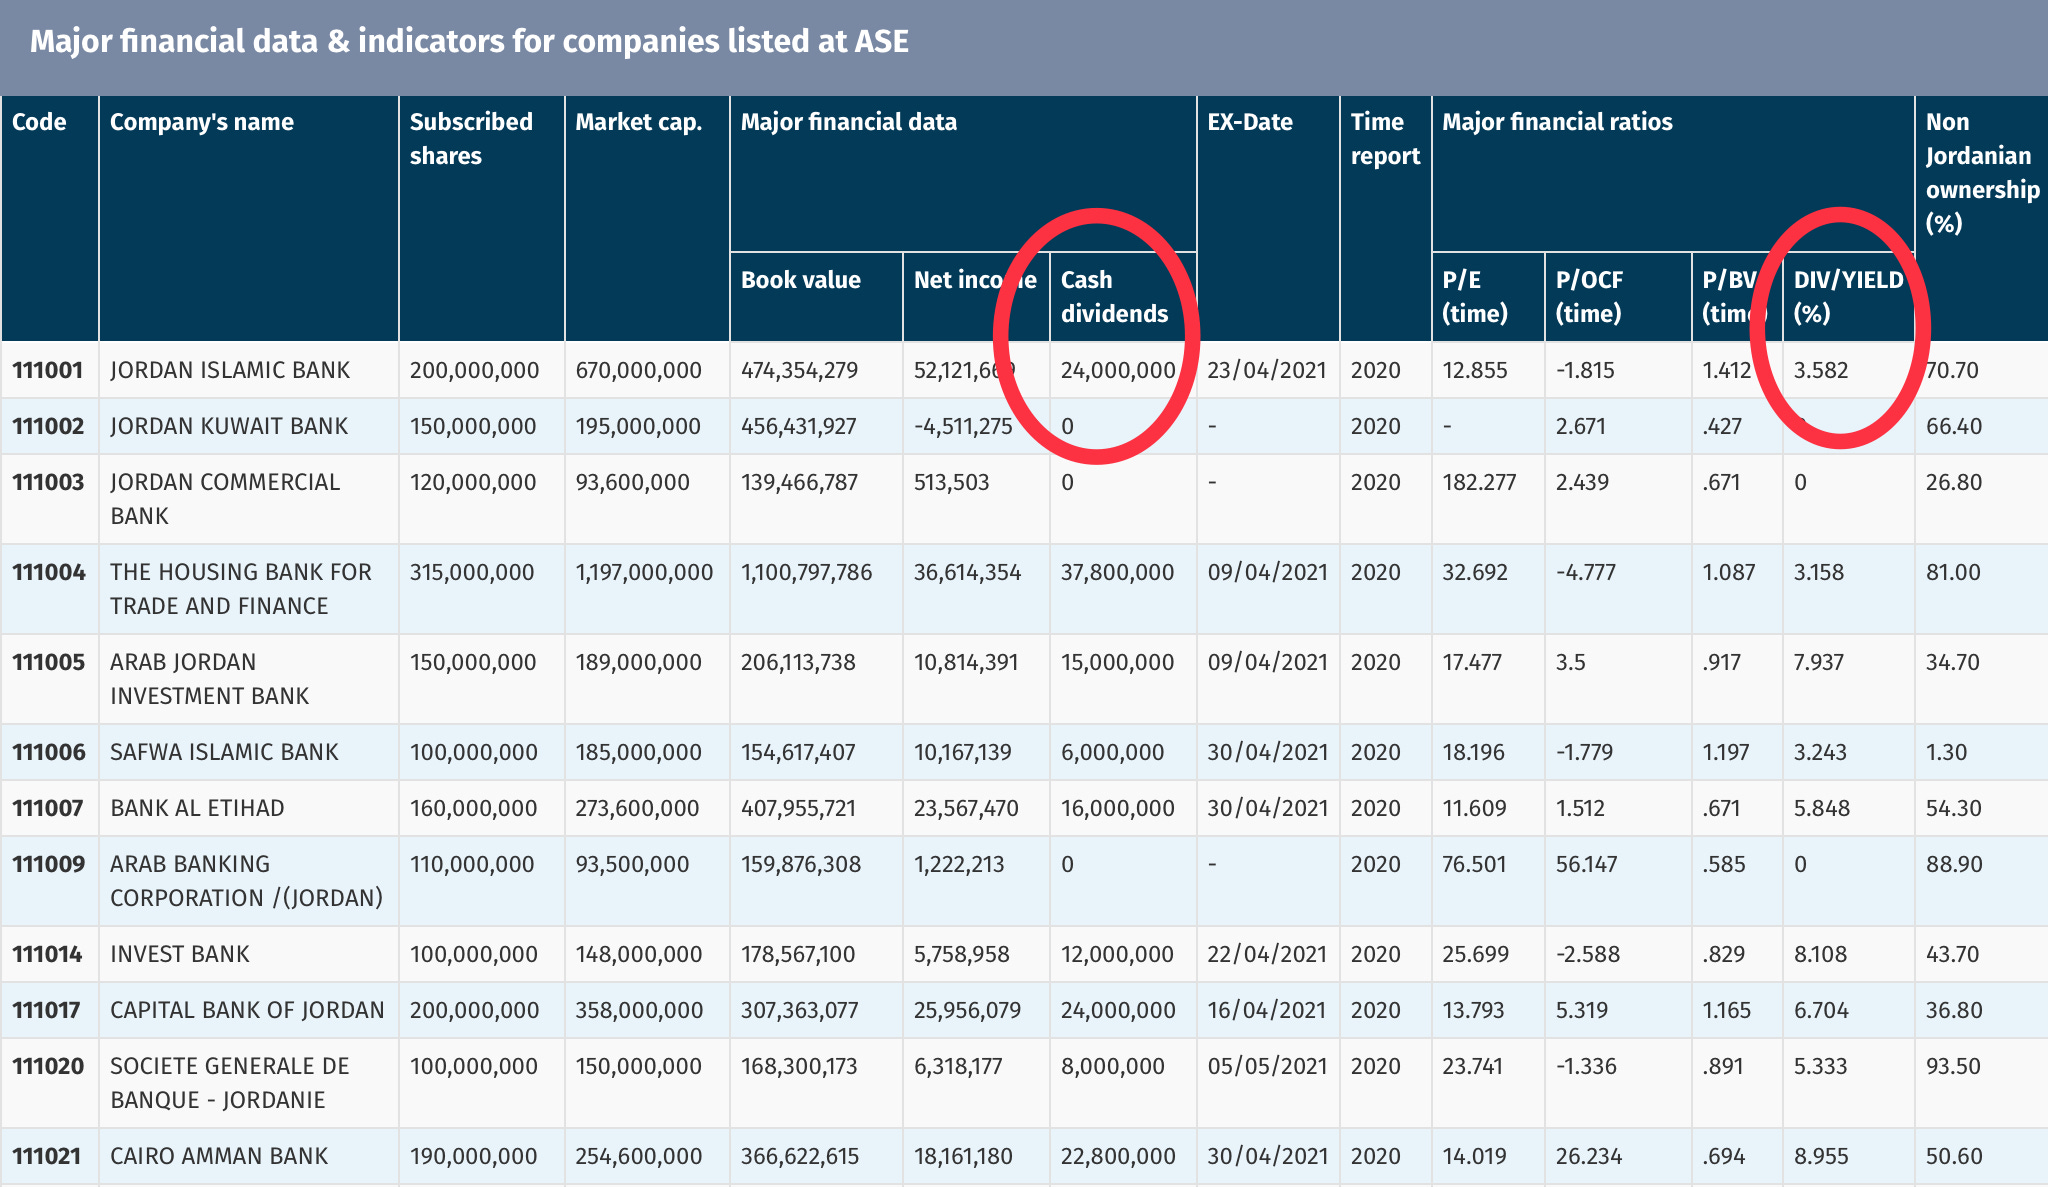The height and width of the screenshot is (1187, 2048).
Task: Select ARAB JORDAN INVESTMENT BANK name
Action: pos(209,679)
